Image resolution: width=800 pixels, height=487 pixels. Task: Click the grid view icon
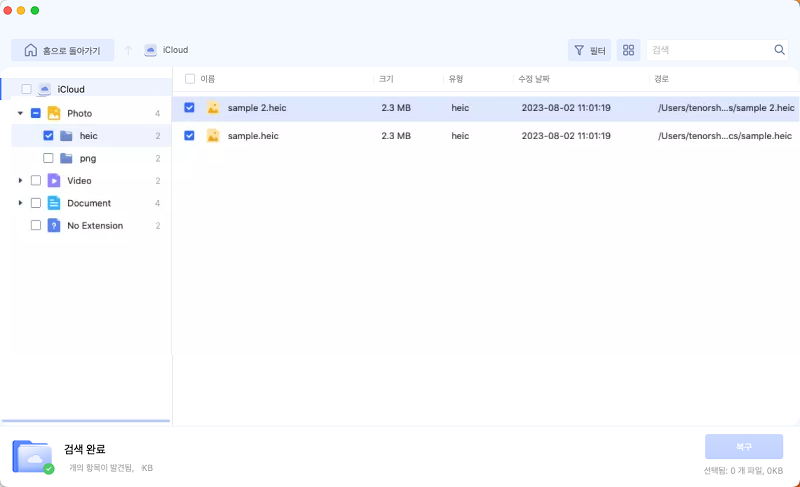(x=628, y=50)
